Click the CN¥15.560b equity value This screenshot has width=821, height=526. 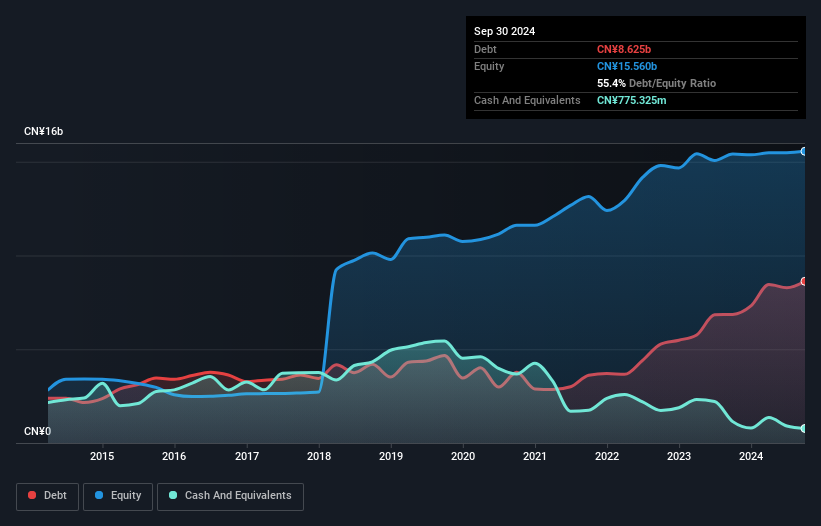627,66
